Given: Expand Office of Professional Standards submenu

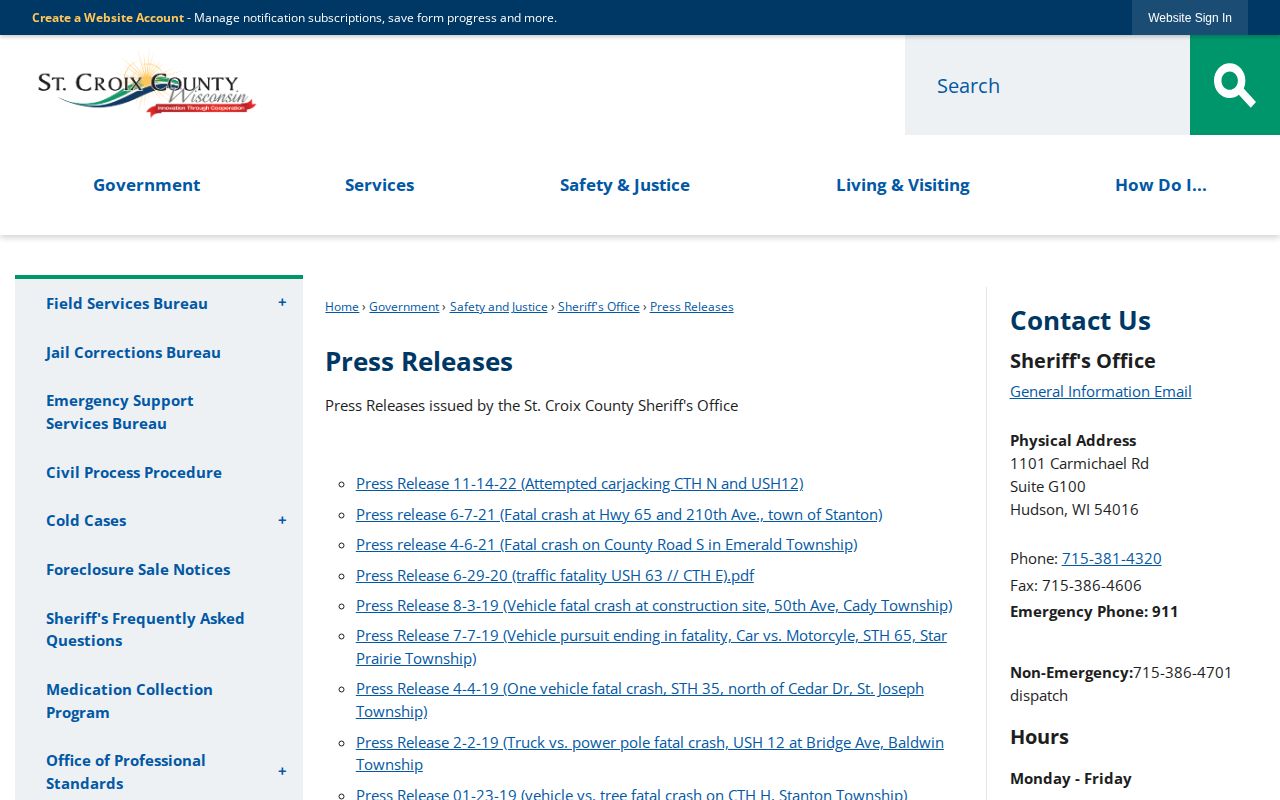Looking at the screenshot, I should (x=282, y=771).
